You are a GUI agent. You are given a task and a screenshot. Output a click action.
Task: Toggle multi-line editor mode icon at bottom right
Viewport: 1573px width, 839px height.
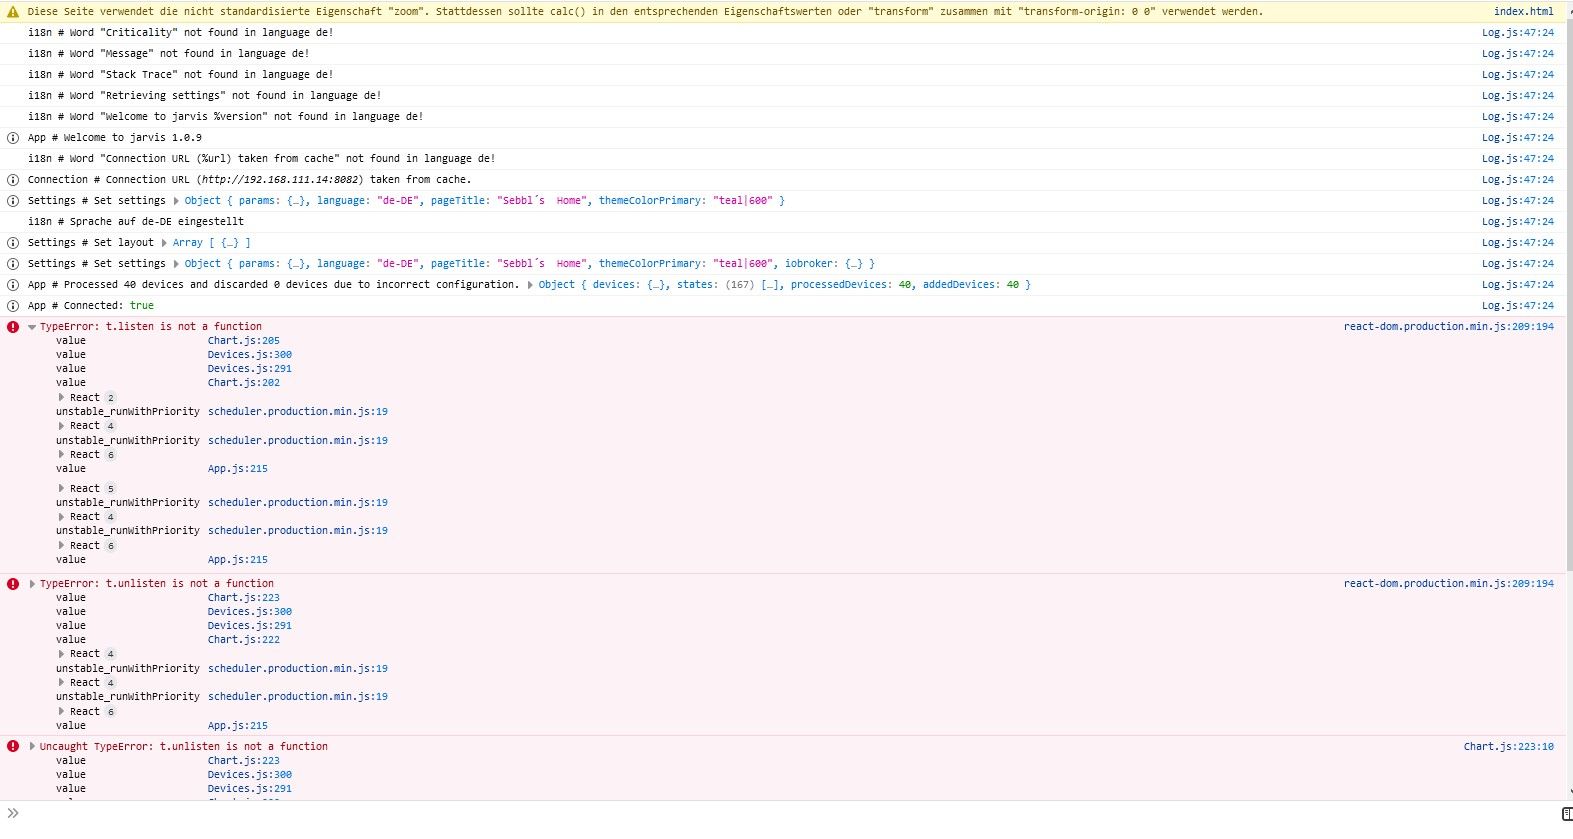coord(1567,813)
